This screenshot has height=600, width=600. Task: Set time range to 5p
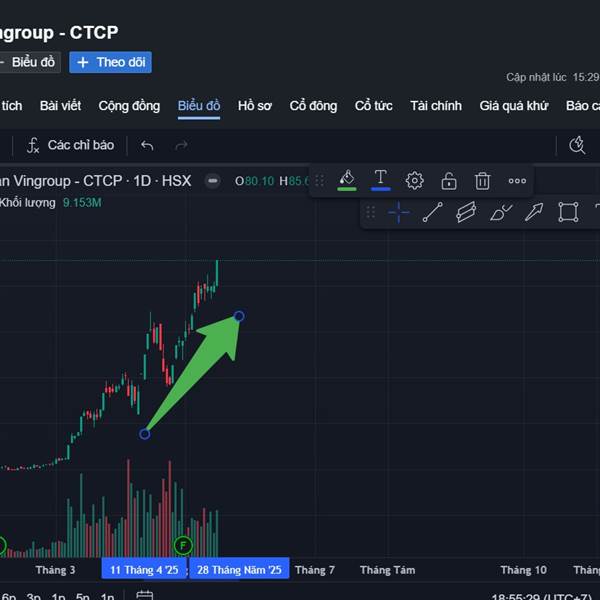(x=83, y=595)
